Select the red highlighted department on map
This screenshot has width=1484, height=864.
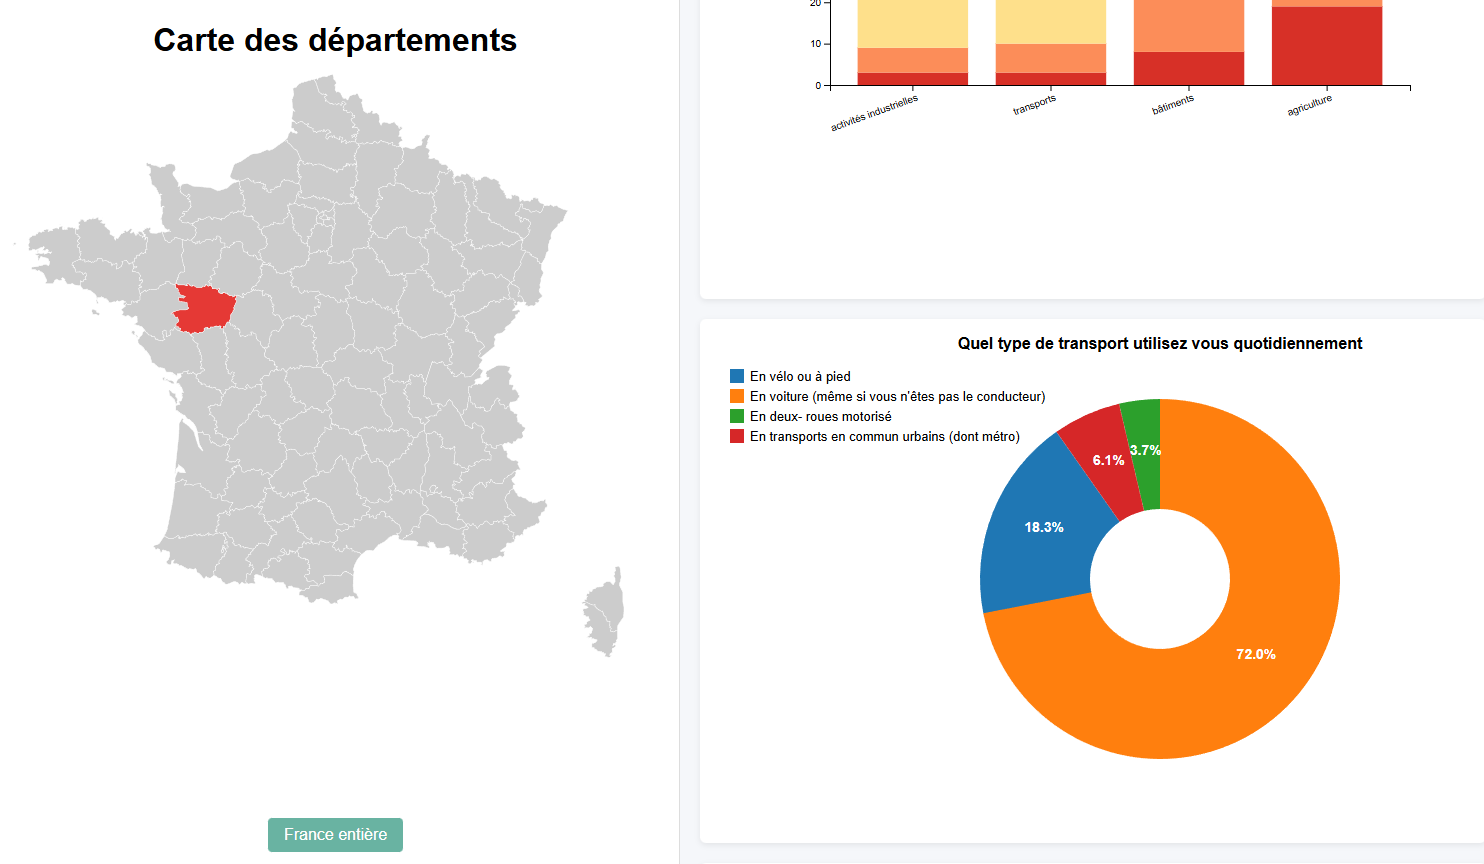pos(204,307)
